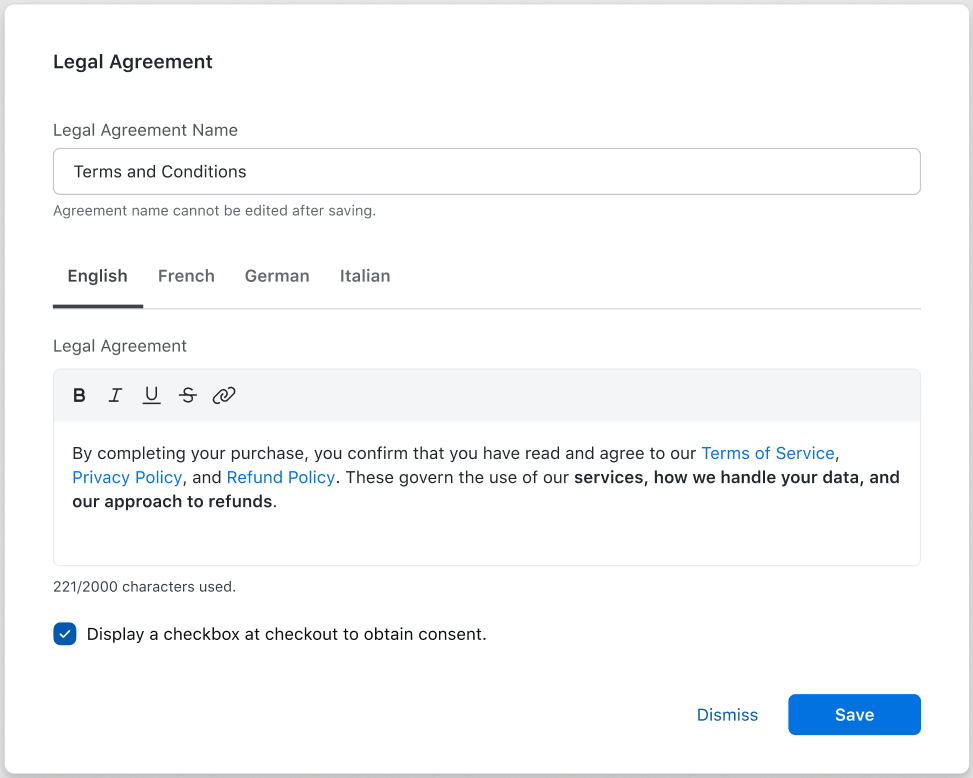
Task: Toggle strikethrough text formatting
Action: tap(187, 395)
